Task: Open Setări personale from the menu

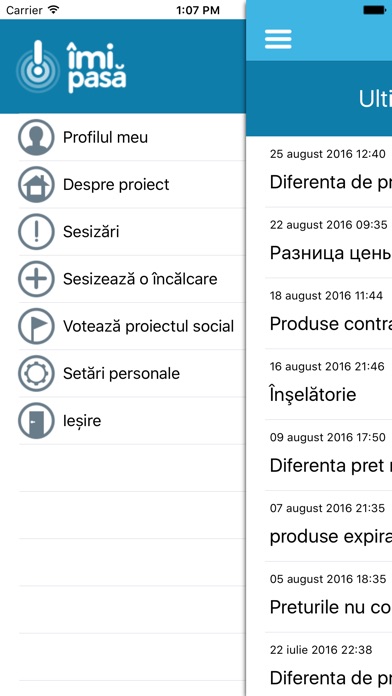Action: tap(132, 373)
